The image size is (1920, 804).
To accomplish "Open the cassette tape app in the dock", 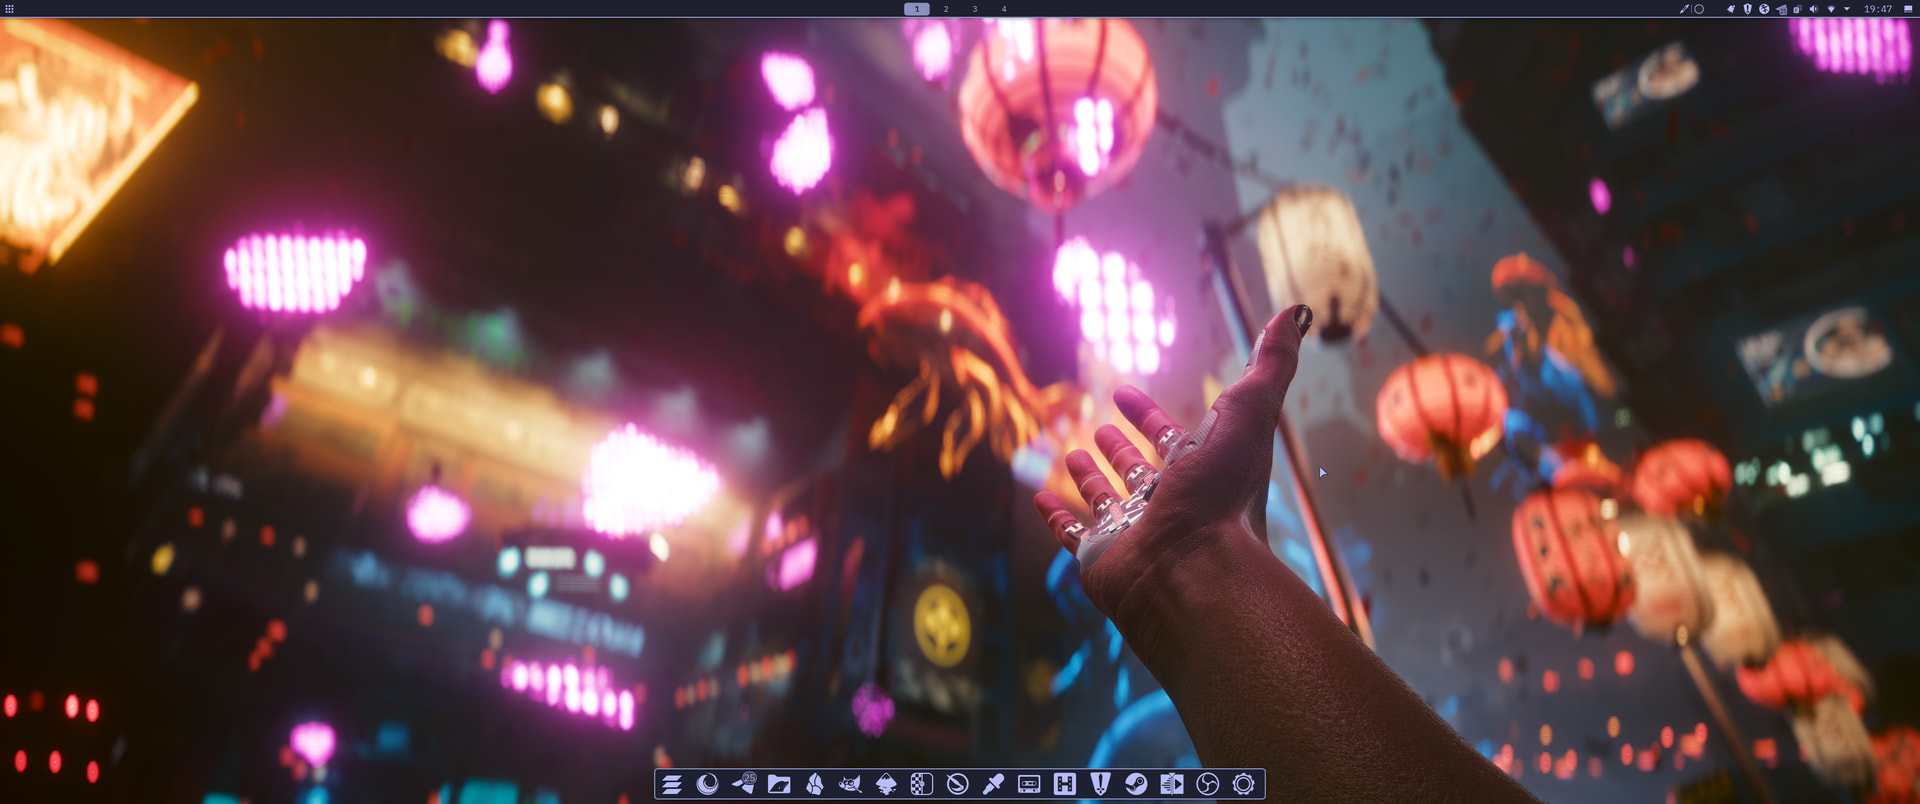I will click(x=1029, y=784).
